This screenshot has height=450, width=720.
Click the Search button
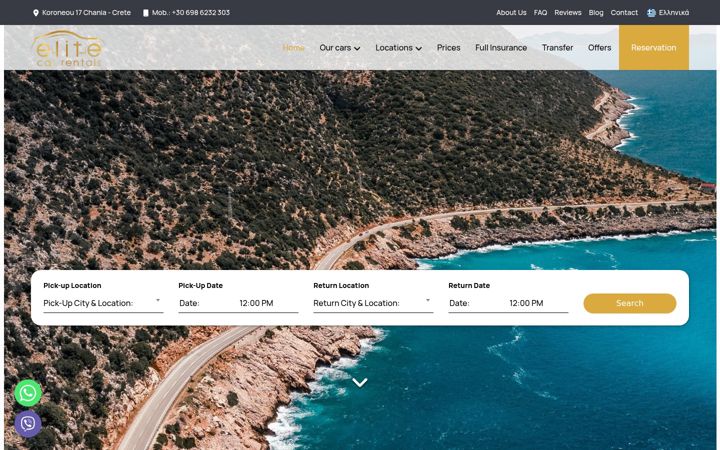630,304
